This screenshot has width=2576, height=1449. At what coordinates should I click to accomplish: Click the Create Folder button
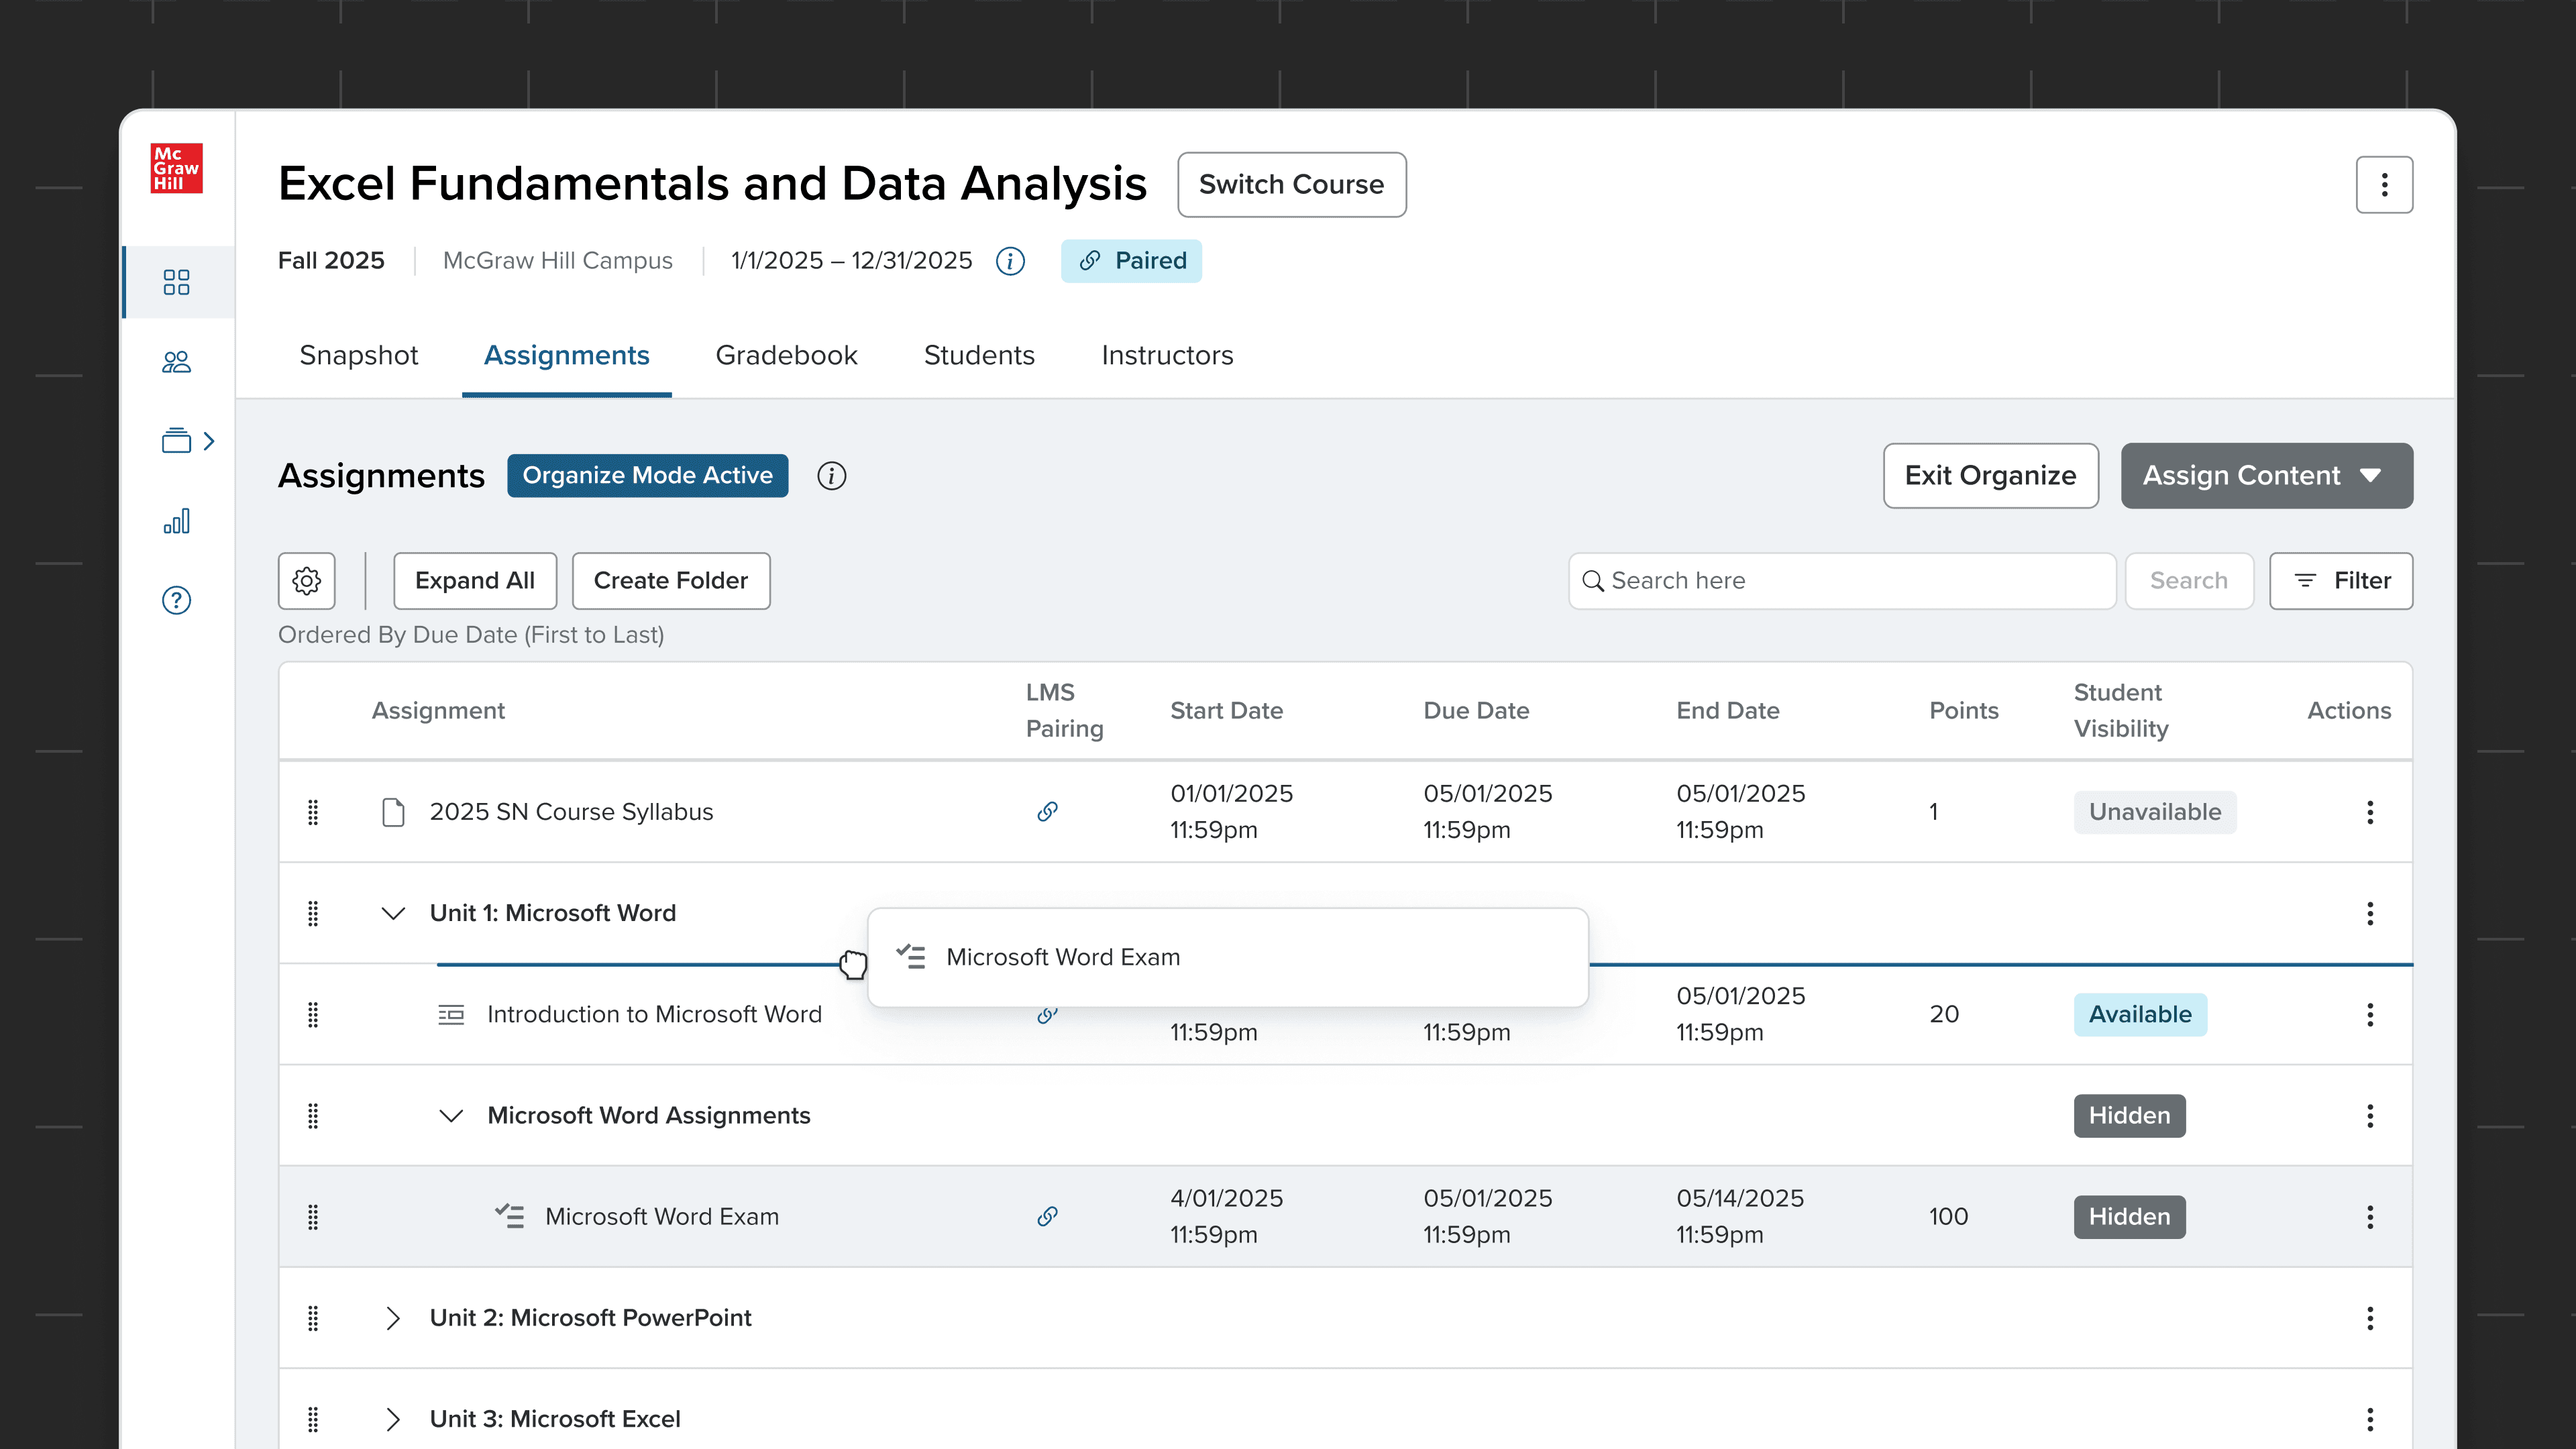tap(670, 581)
